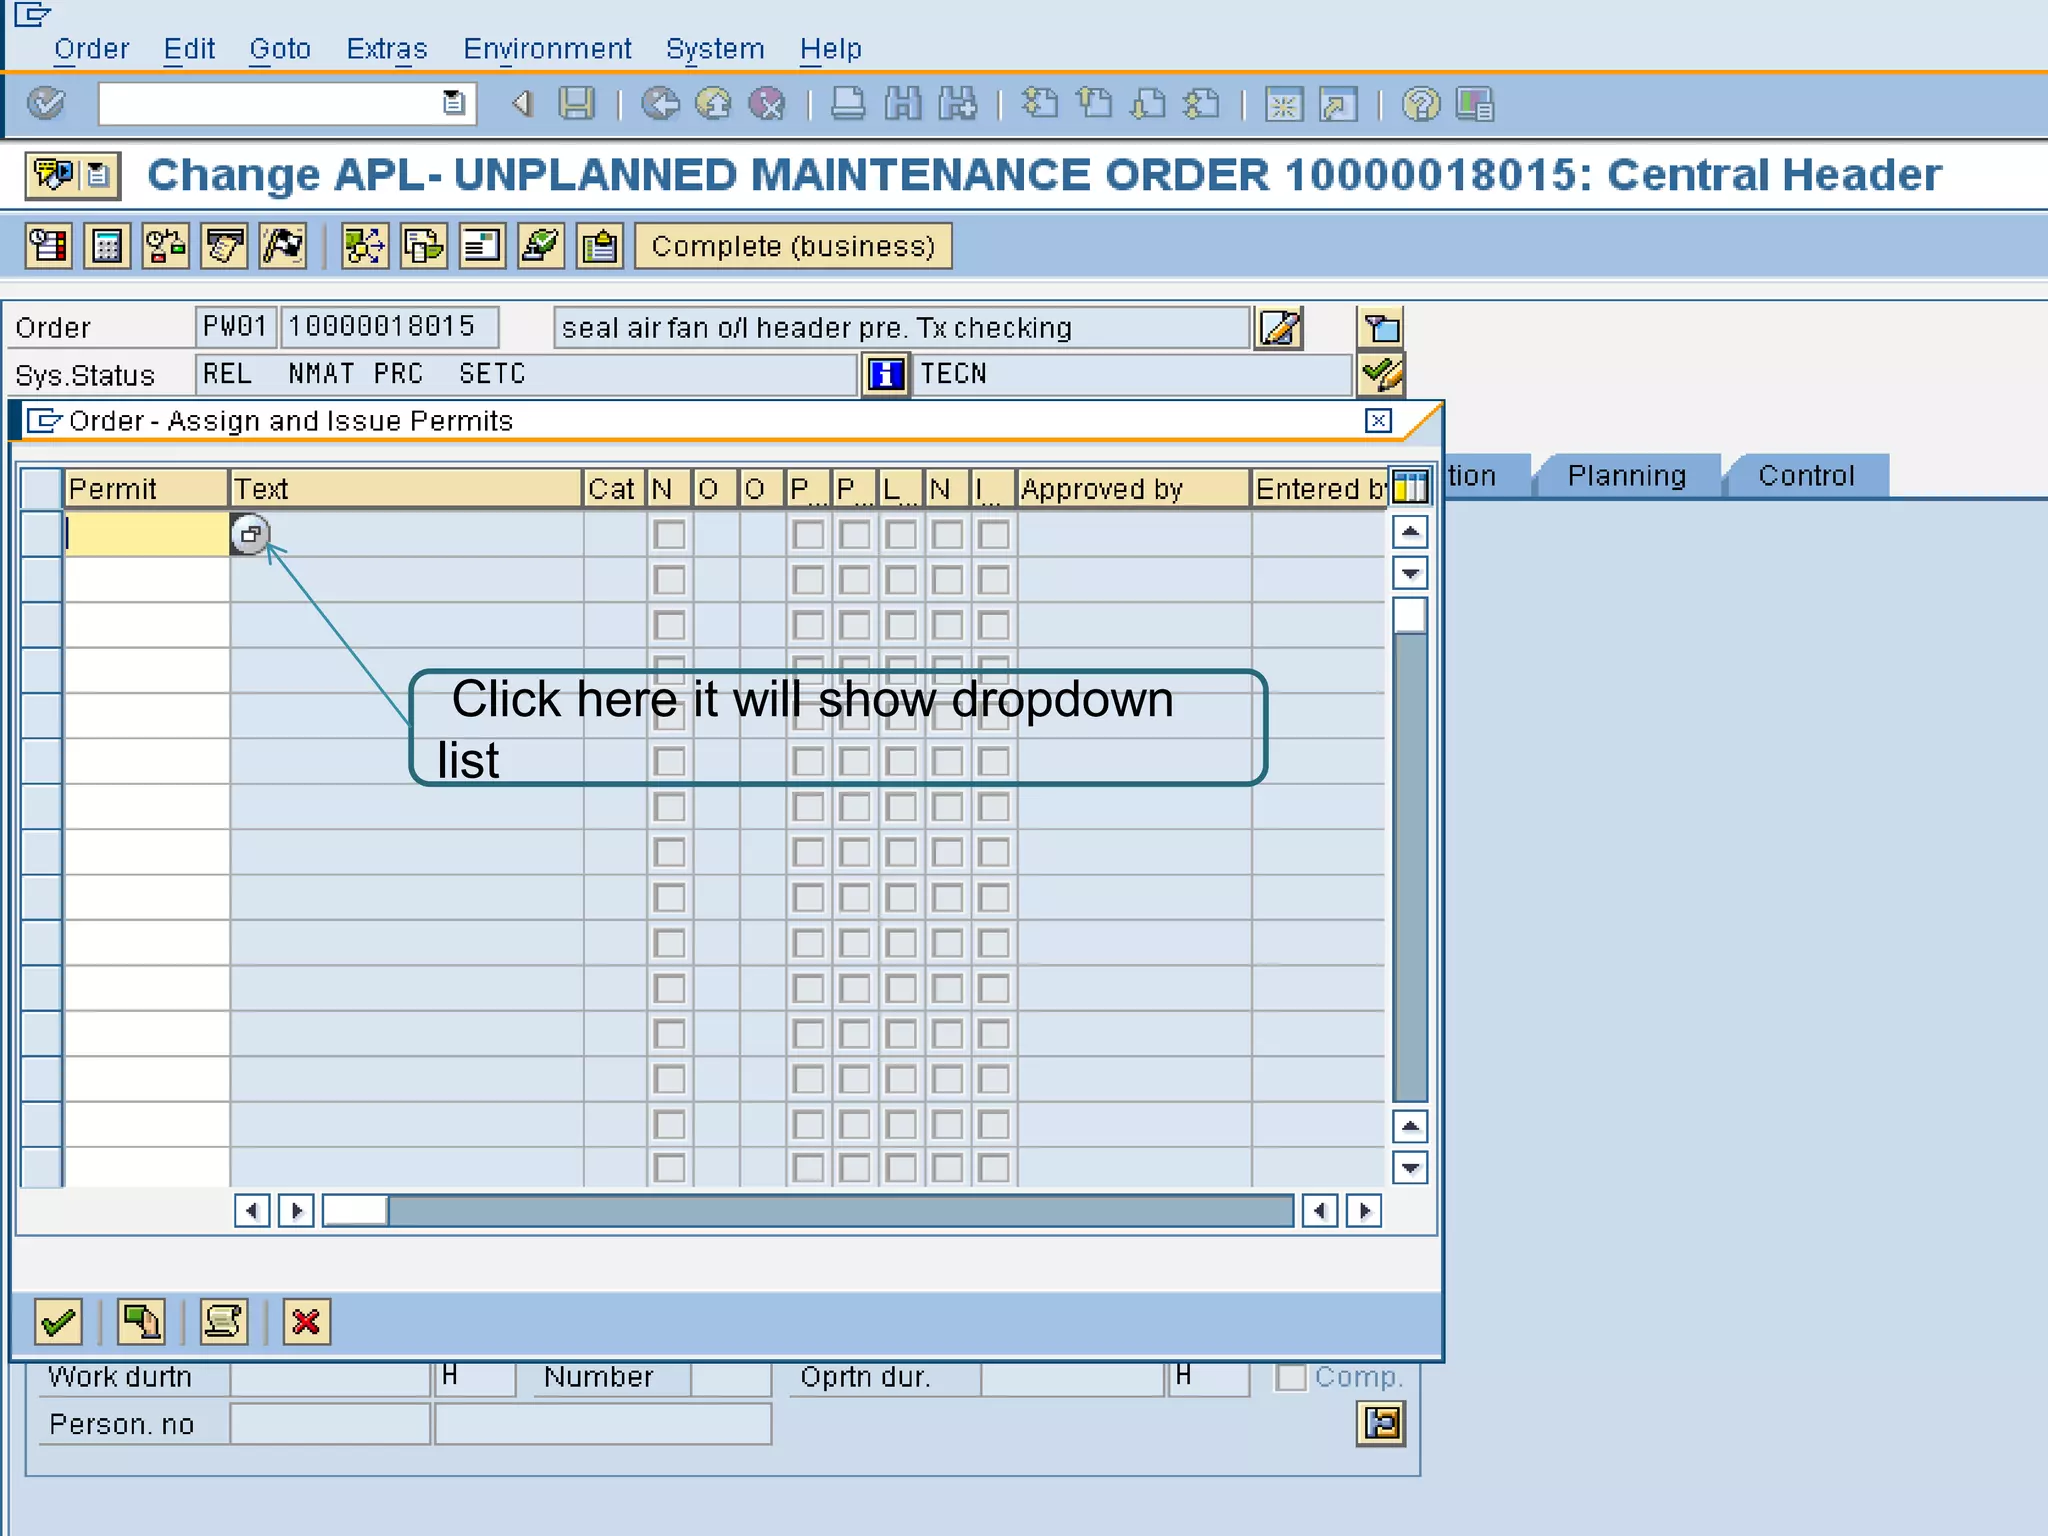Click the flag Technically Complete icon
The image size is (2048, 1536).
pos(283,246)
